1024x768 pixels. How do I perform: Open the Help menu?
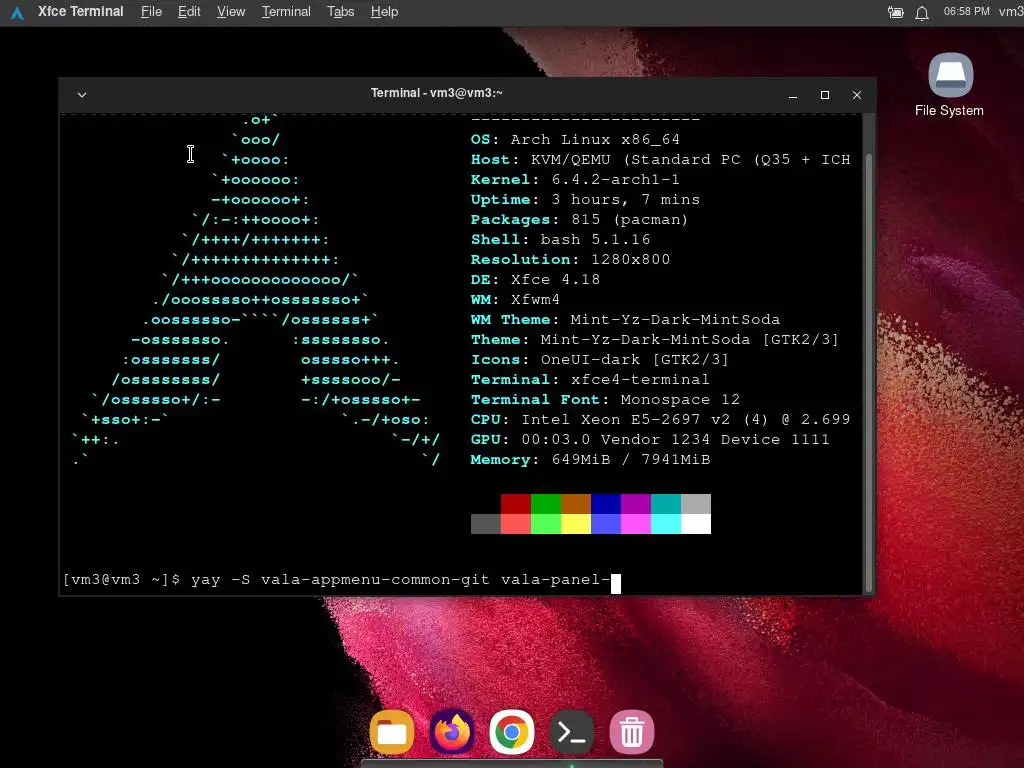coord(384,12)
